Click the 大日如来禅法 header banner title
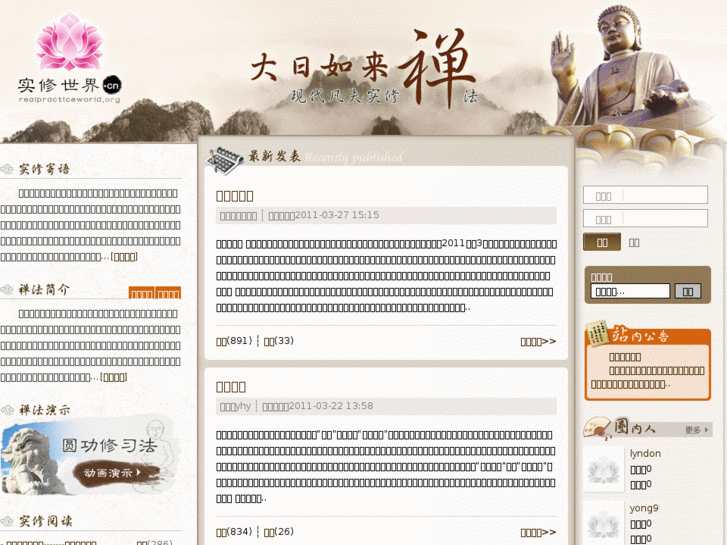The width and height of the screenshot is (727, 545). 364,70
